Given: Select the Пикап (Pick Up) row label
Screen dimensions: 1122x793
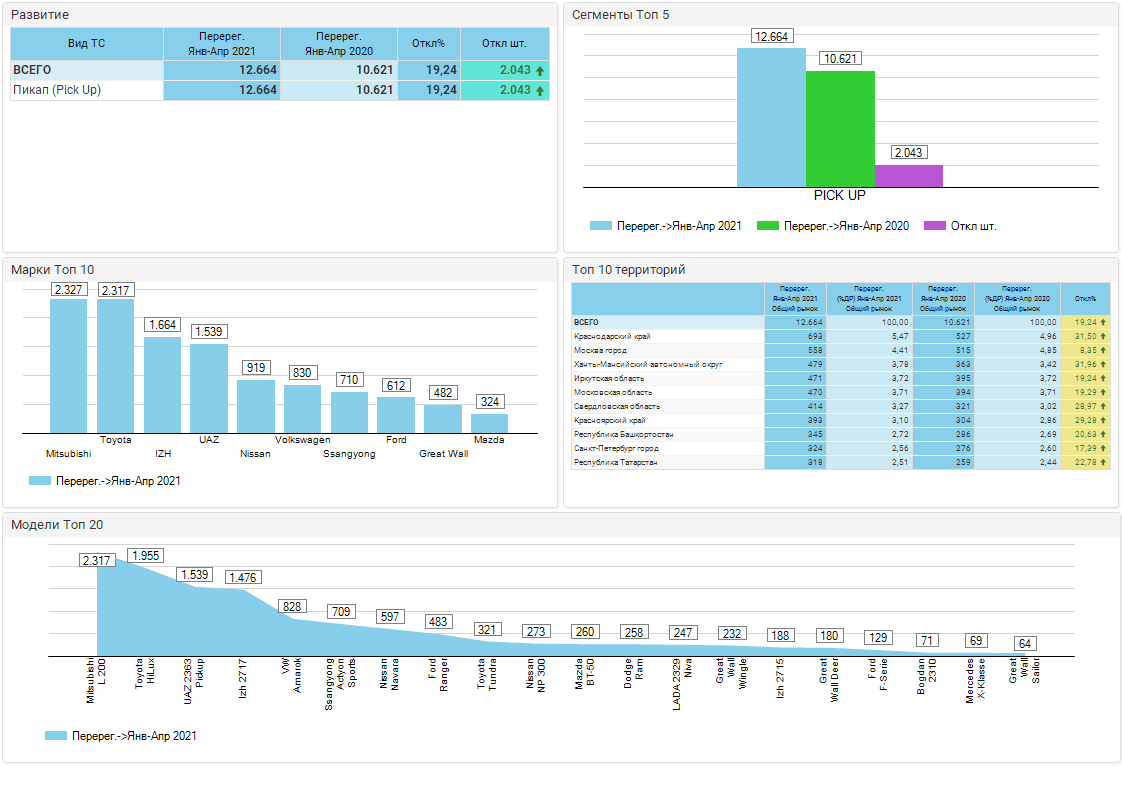Looking at the screenshot, I should point(57,90).
